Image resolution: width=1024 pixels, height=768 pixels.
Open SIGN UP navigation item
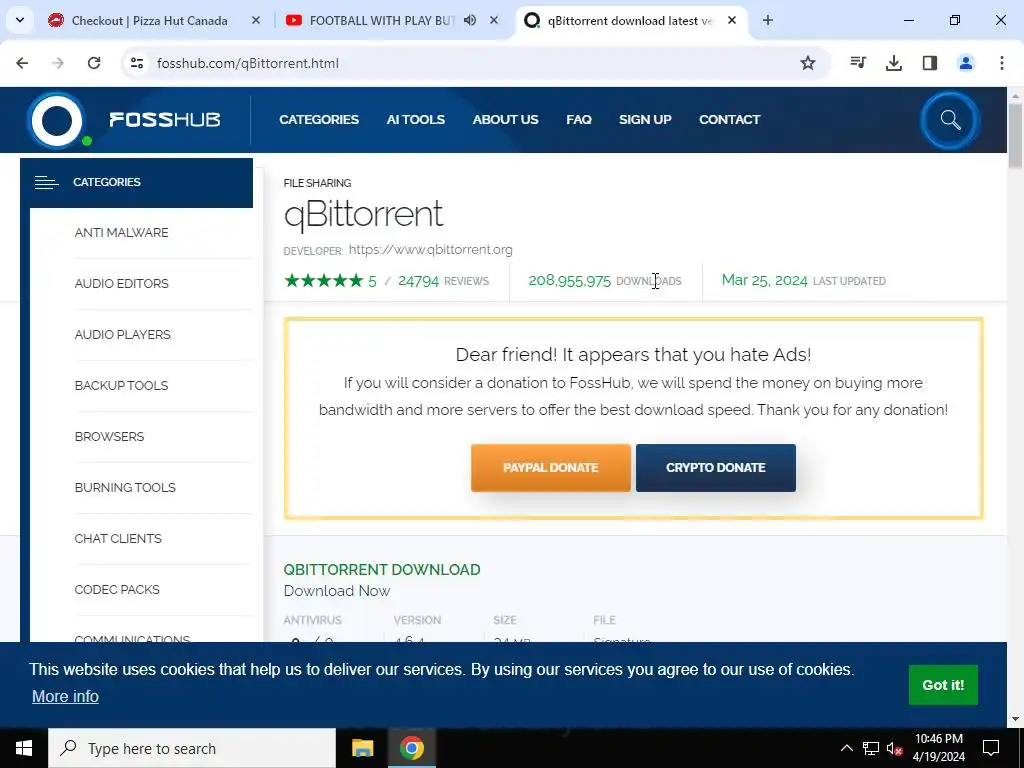click(645, 120)
